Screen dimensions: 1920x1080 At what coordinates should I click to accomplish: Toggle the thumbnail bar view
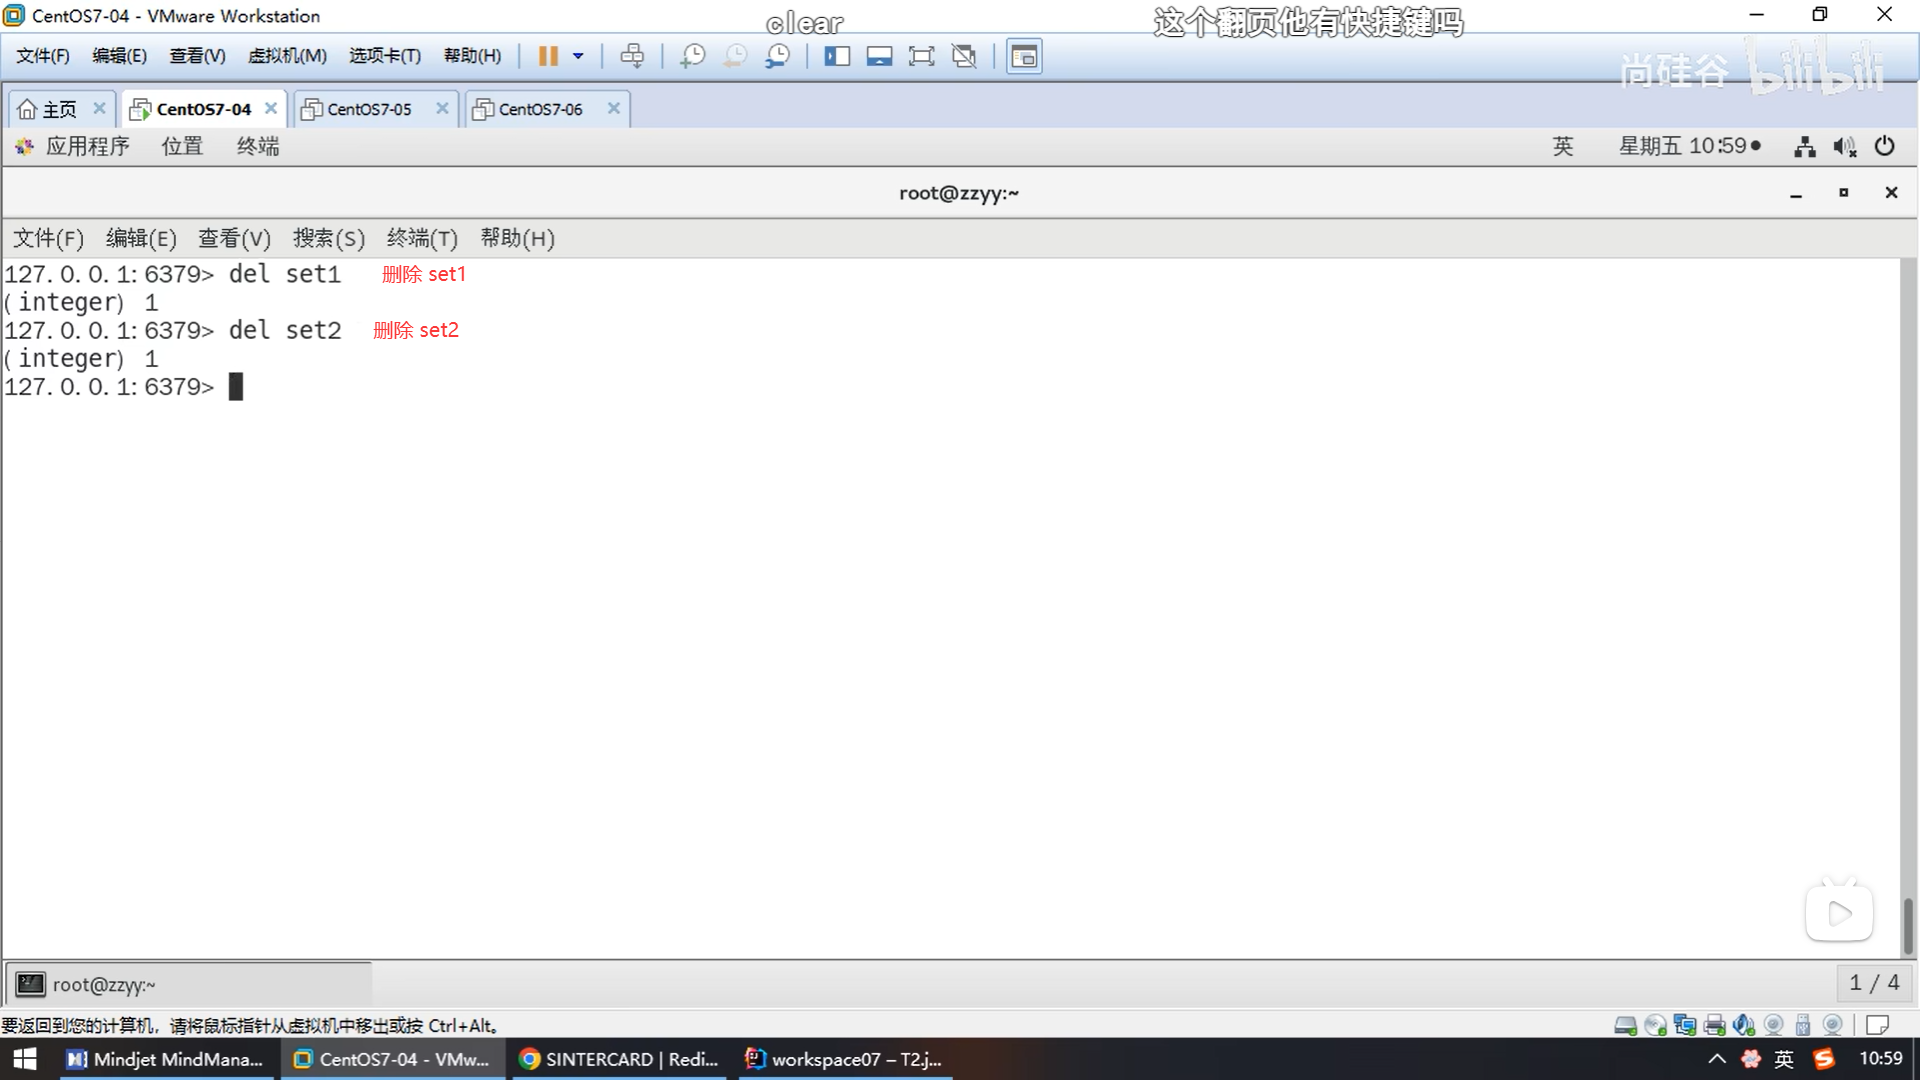tap(879, 56)
